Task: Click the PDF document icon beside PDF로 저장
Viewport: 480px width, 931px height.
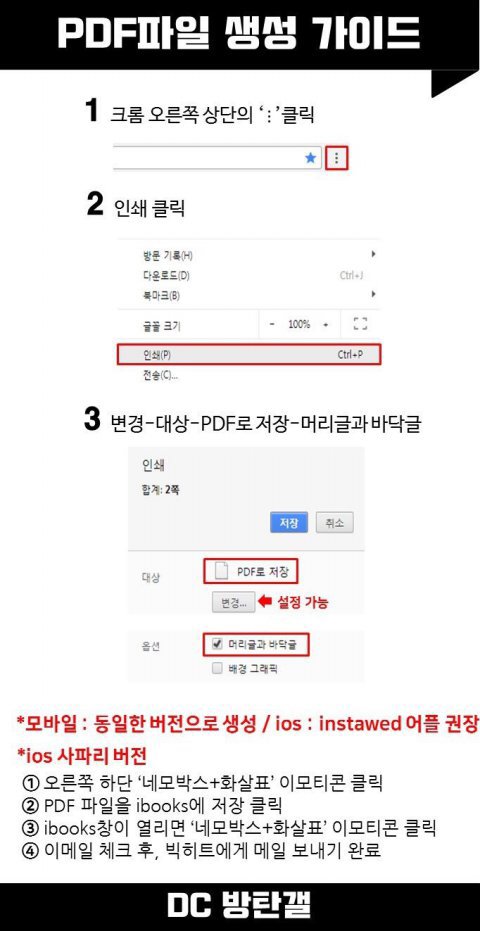Action: tap(220, 572)
